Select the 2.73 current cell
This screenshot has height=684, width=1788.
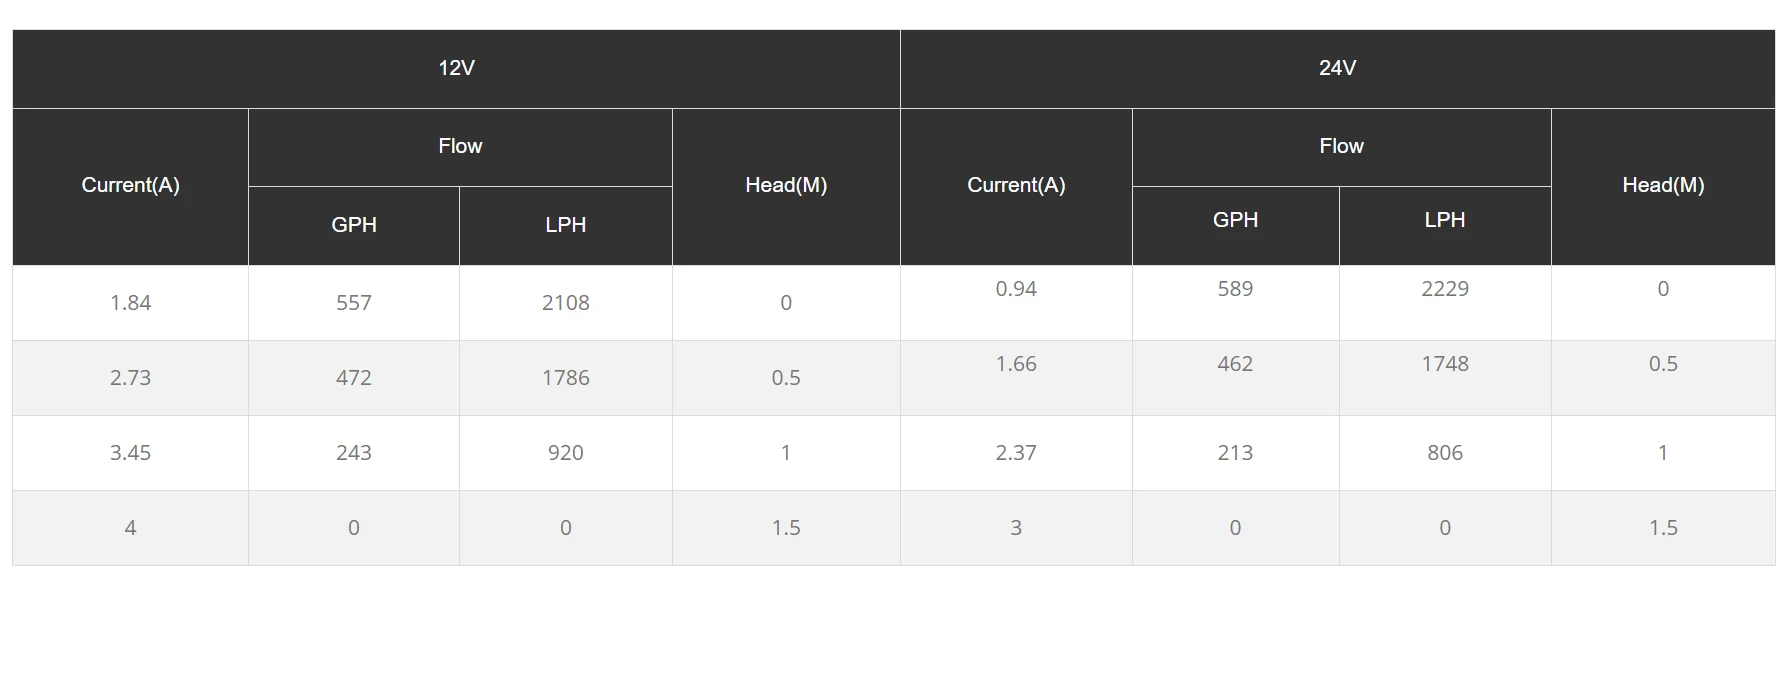[130, 378]
